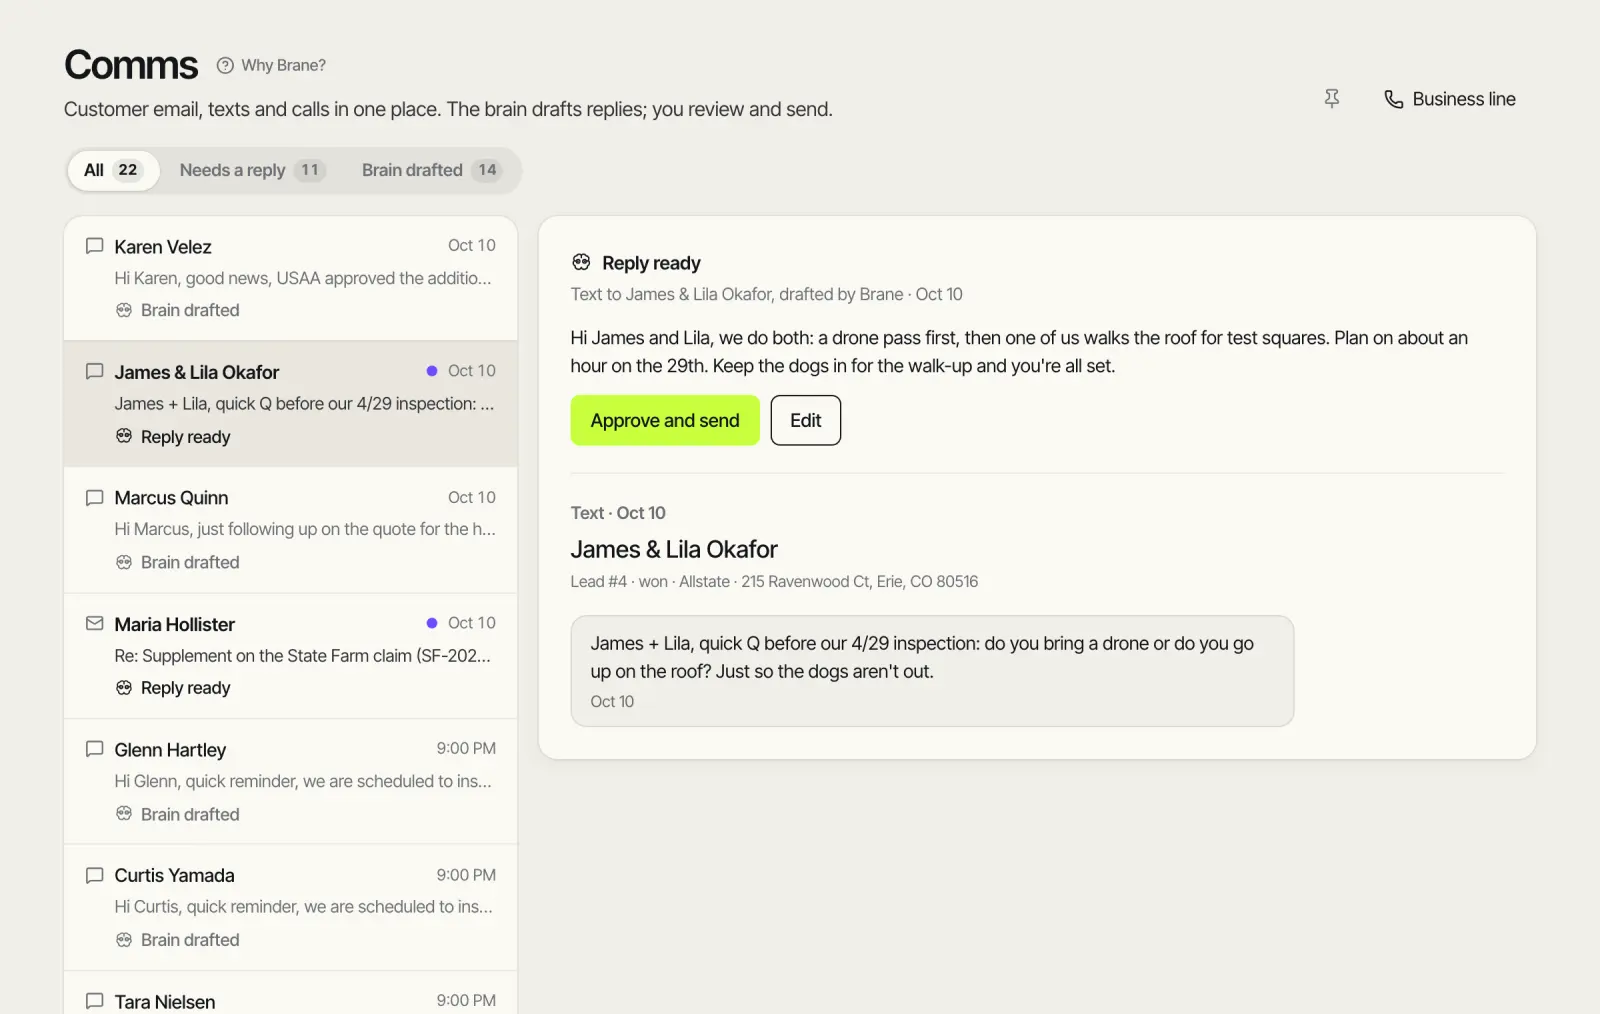The width and height of the screenshot is (1600, 1014).
Task: Click Marcus Quinn's quote follow-up preview
Action: click(305, 529)
